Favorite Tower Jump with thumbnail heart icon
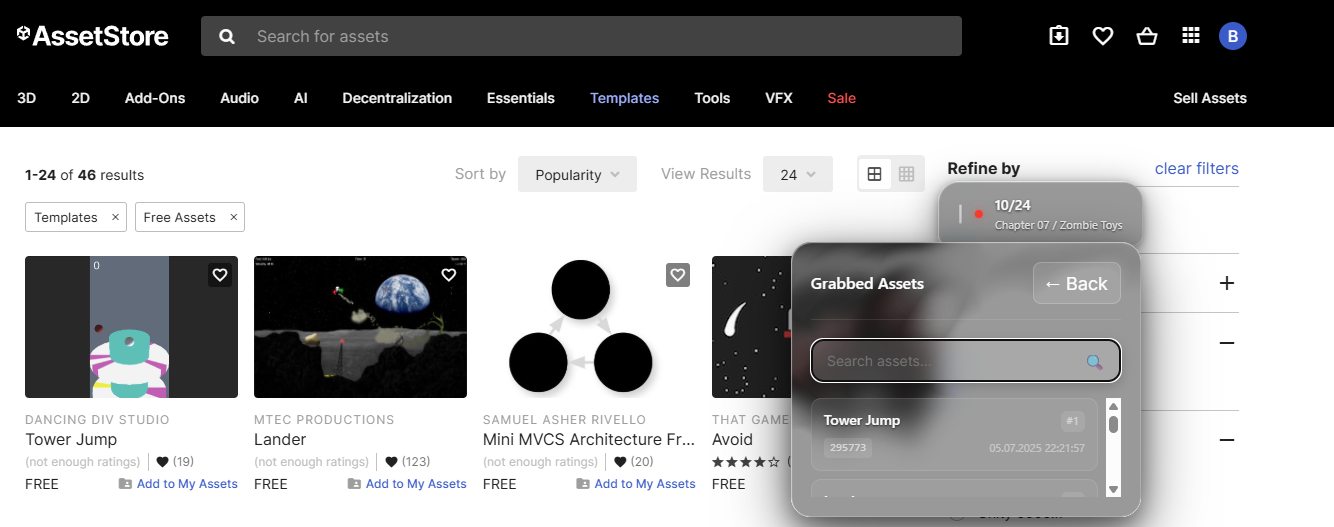 tap(220, 275)
